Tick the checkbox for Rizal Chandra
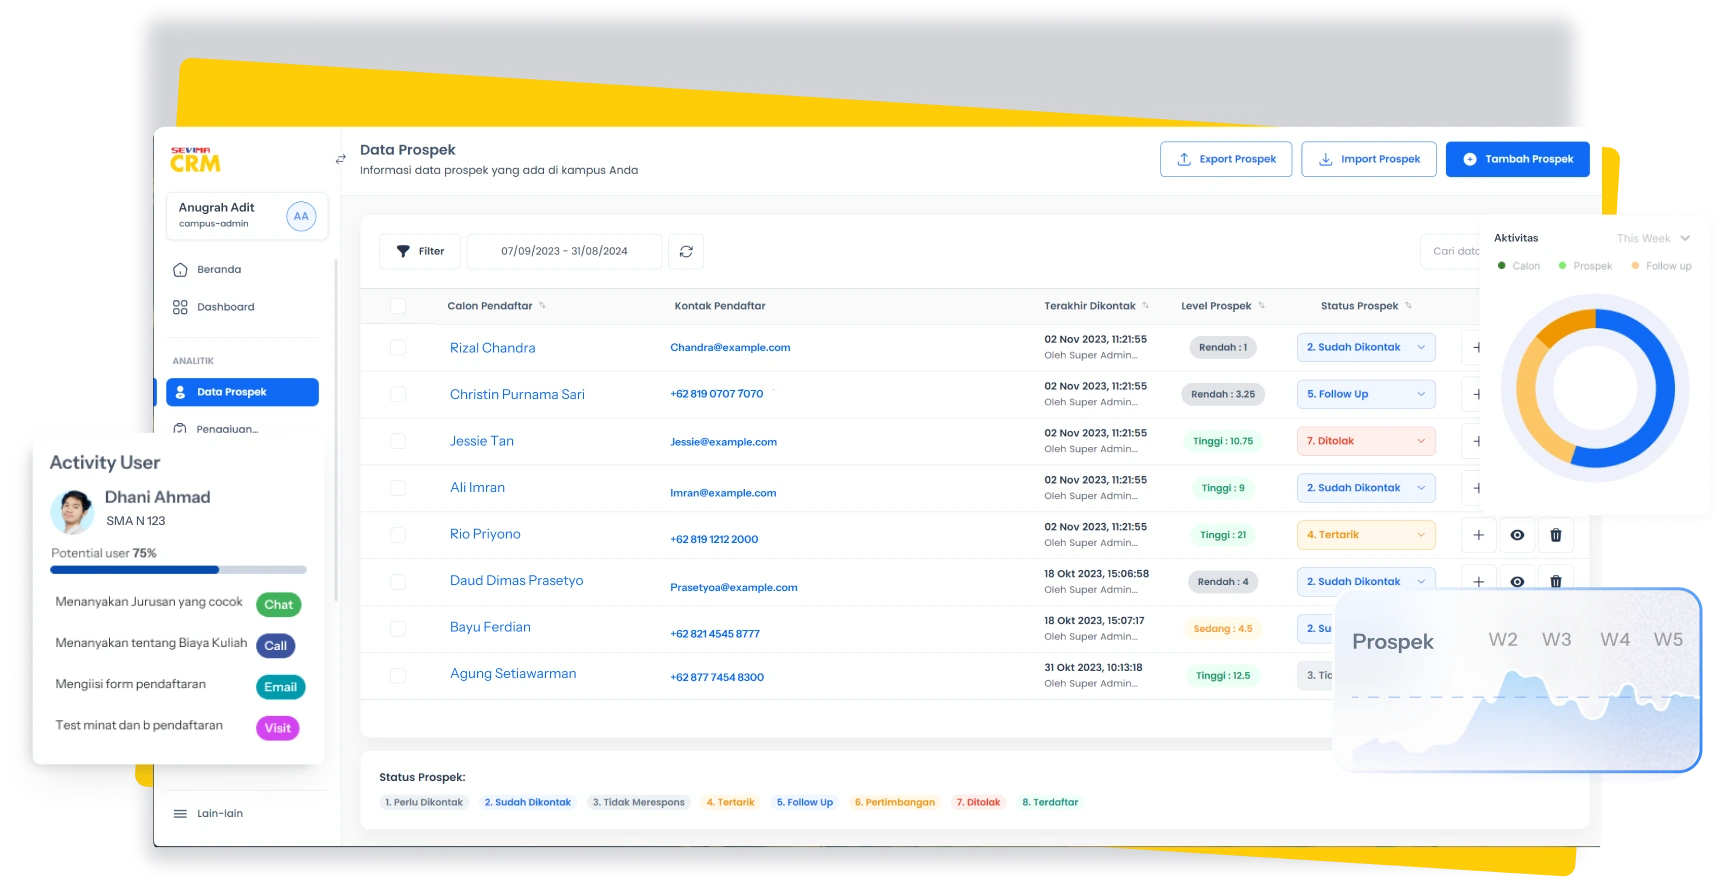 coord(398,348)
